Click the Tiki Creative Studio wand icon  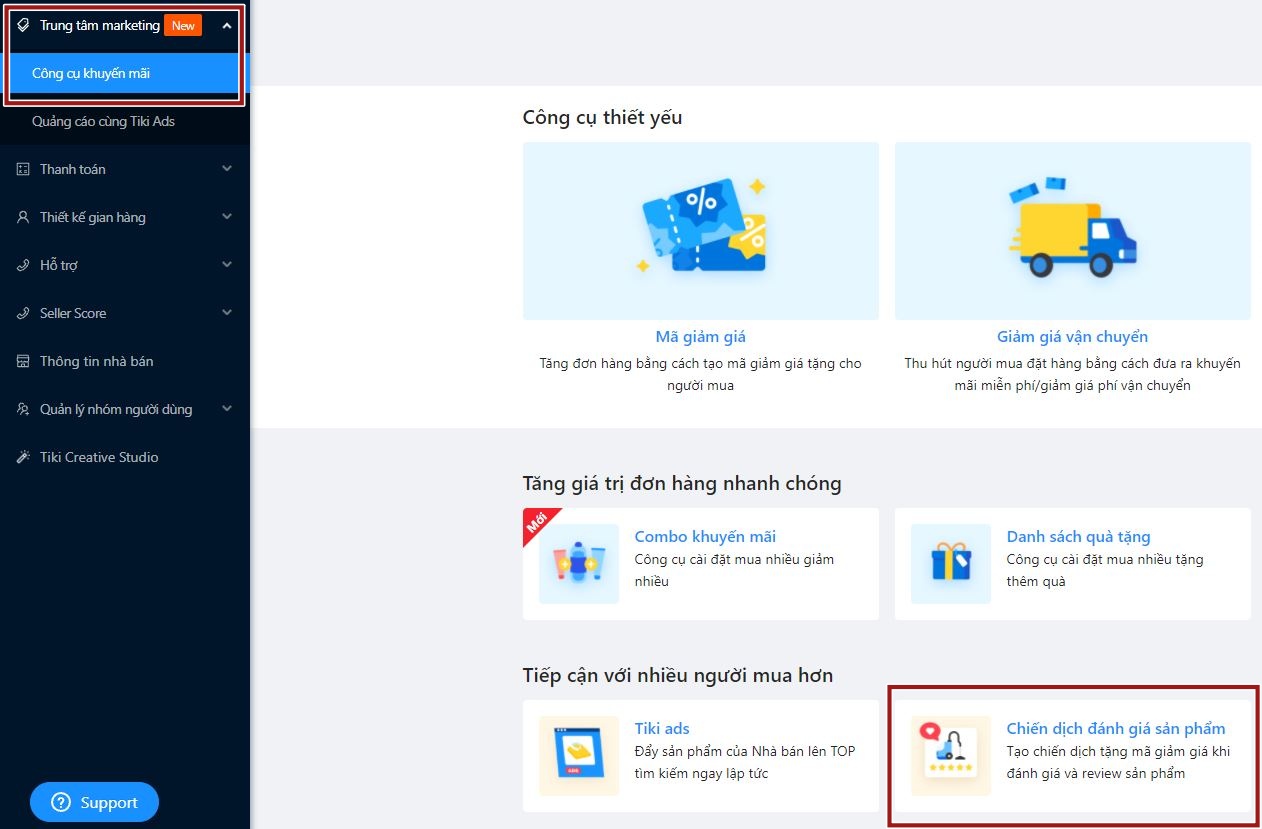tap(23, 457)
